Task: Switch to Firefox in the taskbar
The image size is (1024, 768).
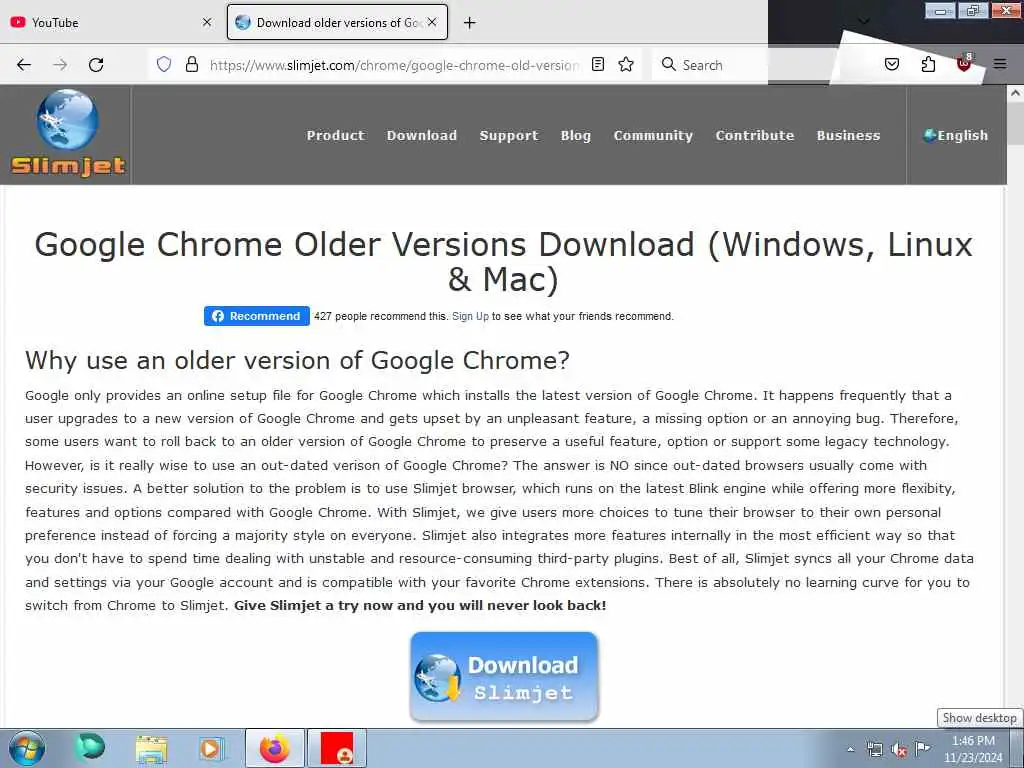Action: tap(275, 748)
